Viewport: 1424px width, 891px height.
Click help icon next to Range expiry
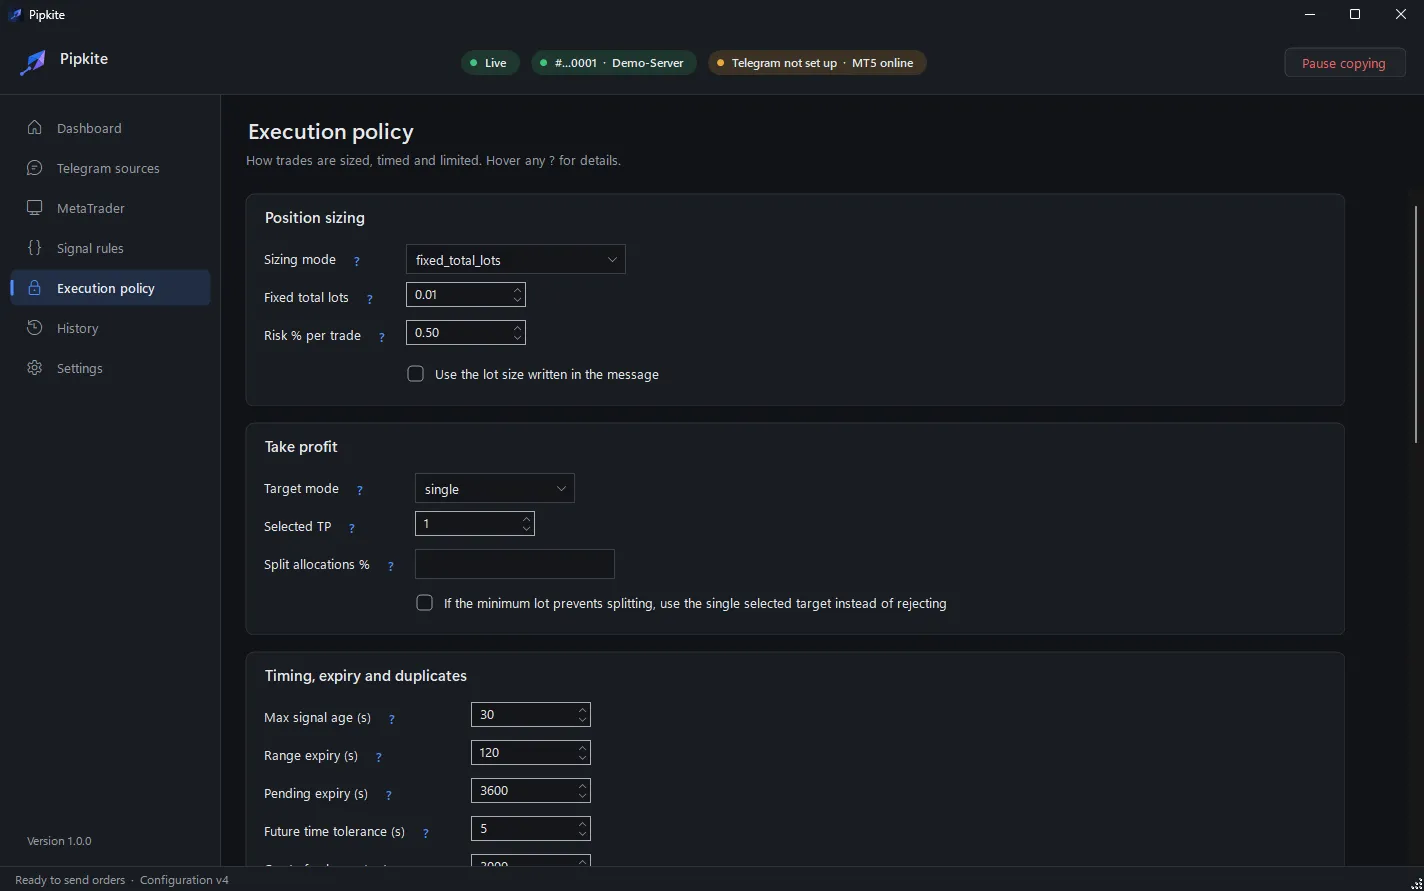tap(379, 757)
